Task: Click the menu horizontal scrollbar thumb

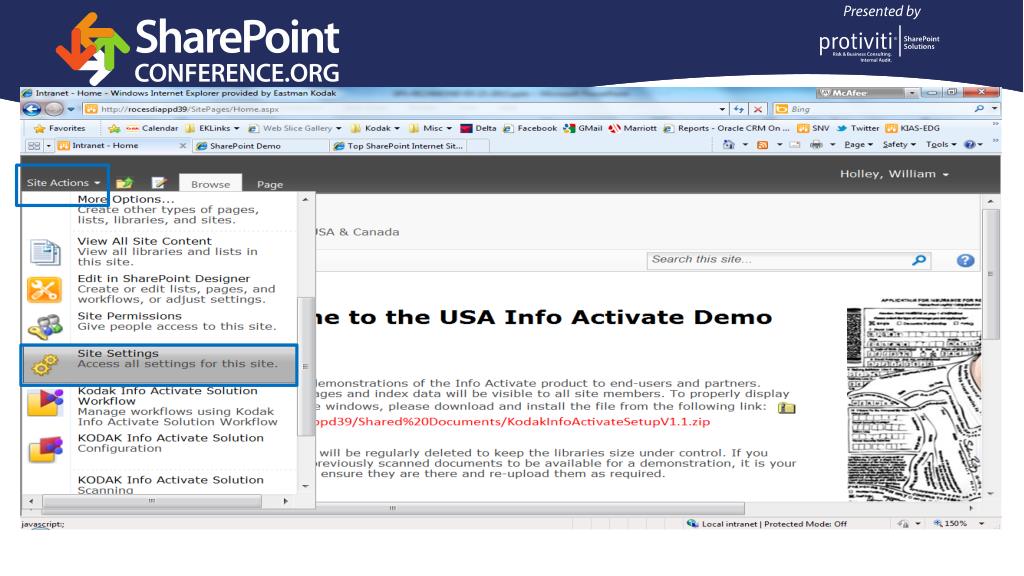Action: (x=152, y=501)
